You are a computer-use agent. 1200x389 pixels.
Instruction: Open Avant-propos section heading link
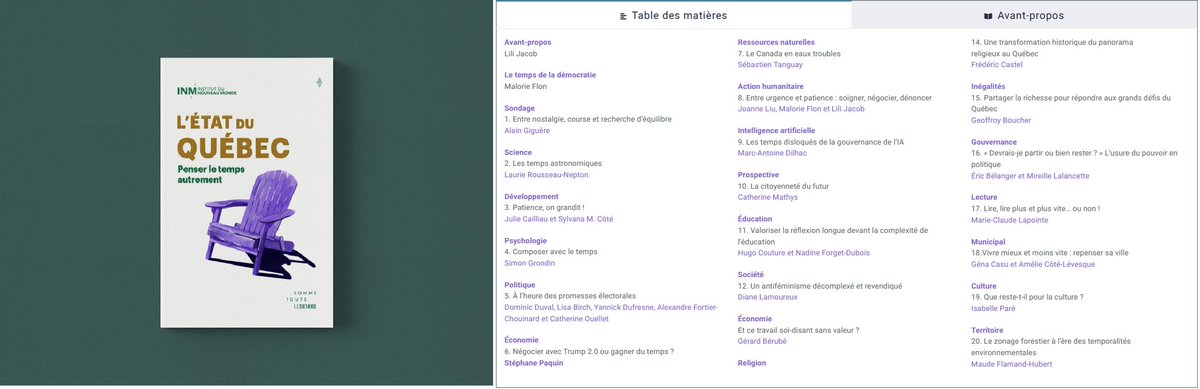point(528,42)
